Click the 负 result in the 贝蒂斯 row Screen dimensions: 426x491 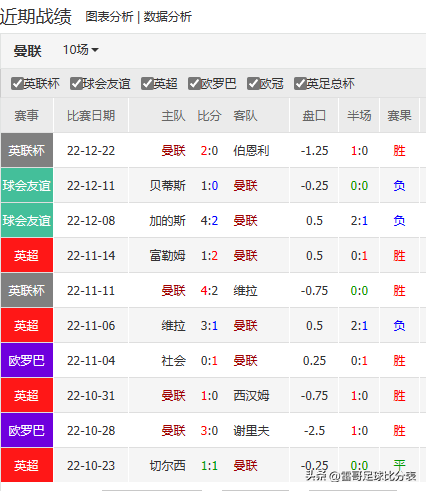click(399, 186)
